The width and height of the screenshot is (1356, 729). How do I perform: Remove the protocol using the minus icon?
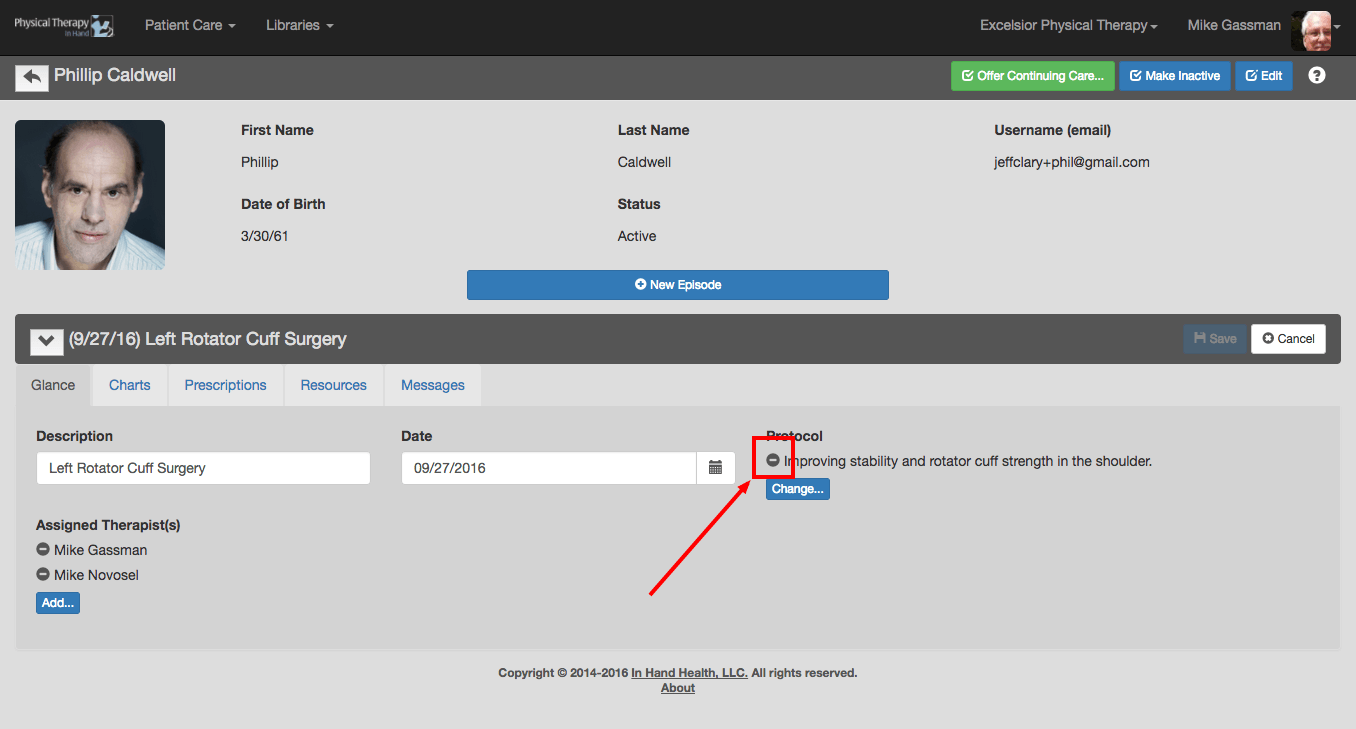point(773,461)
